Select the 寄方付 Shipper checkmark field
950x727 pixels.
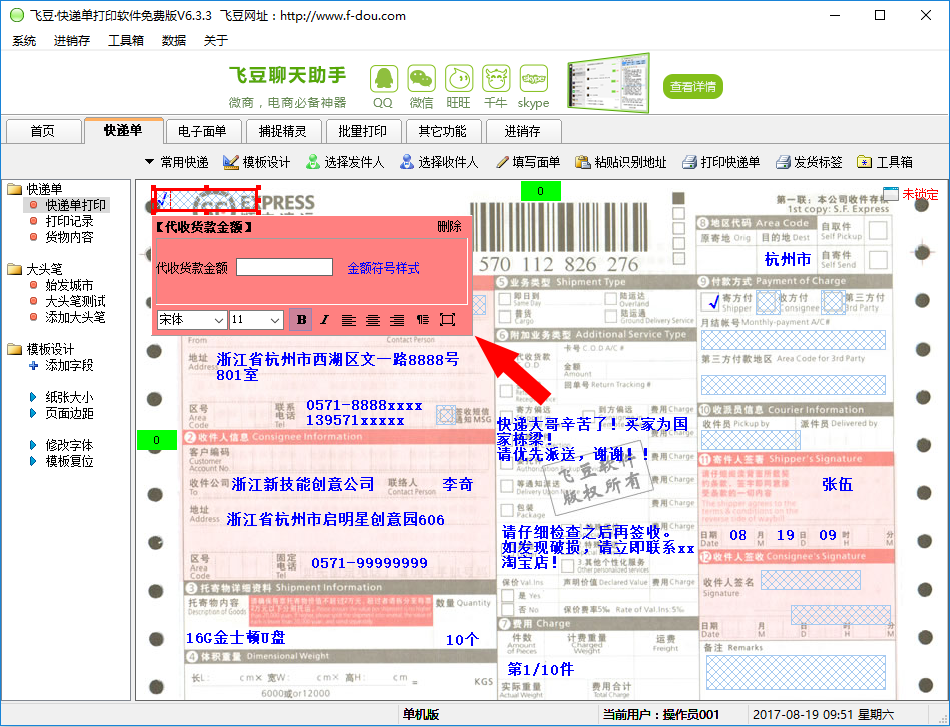click(x=711, y=302)
